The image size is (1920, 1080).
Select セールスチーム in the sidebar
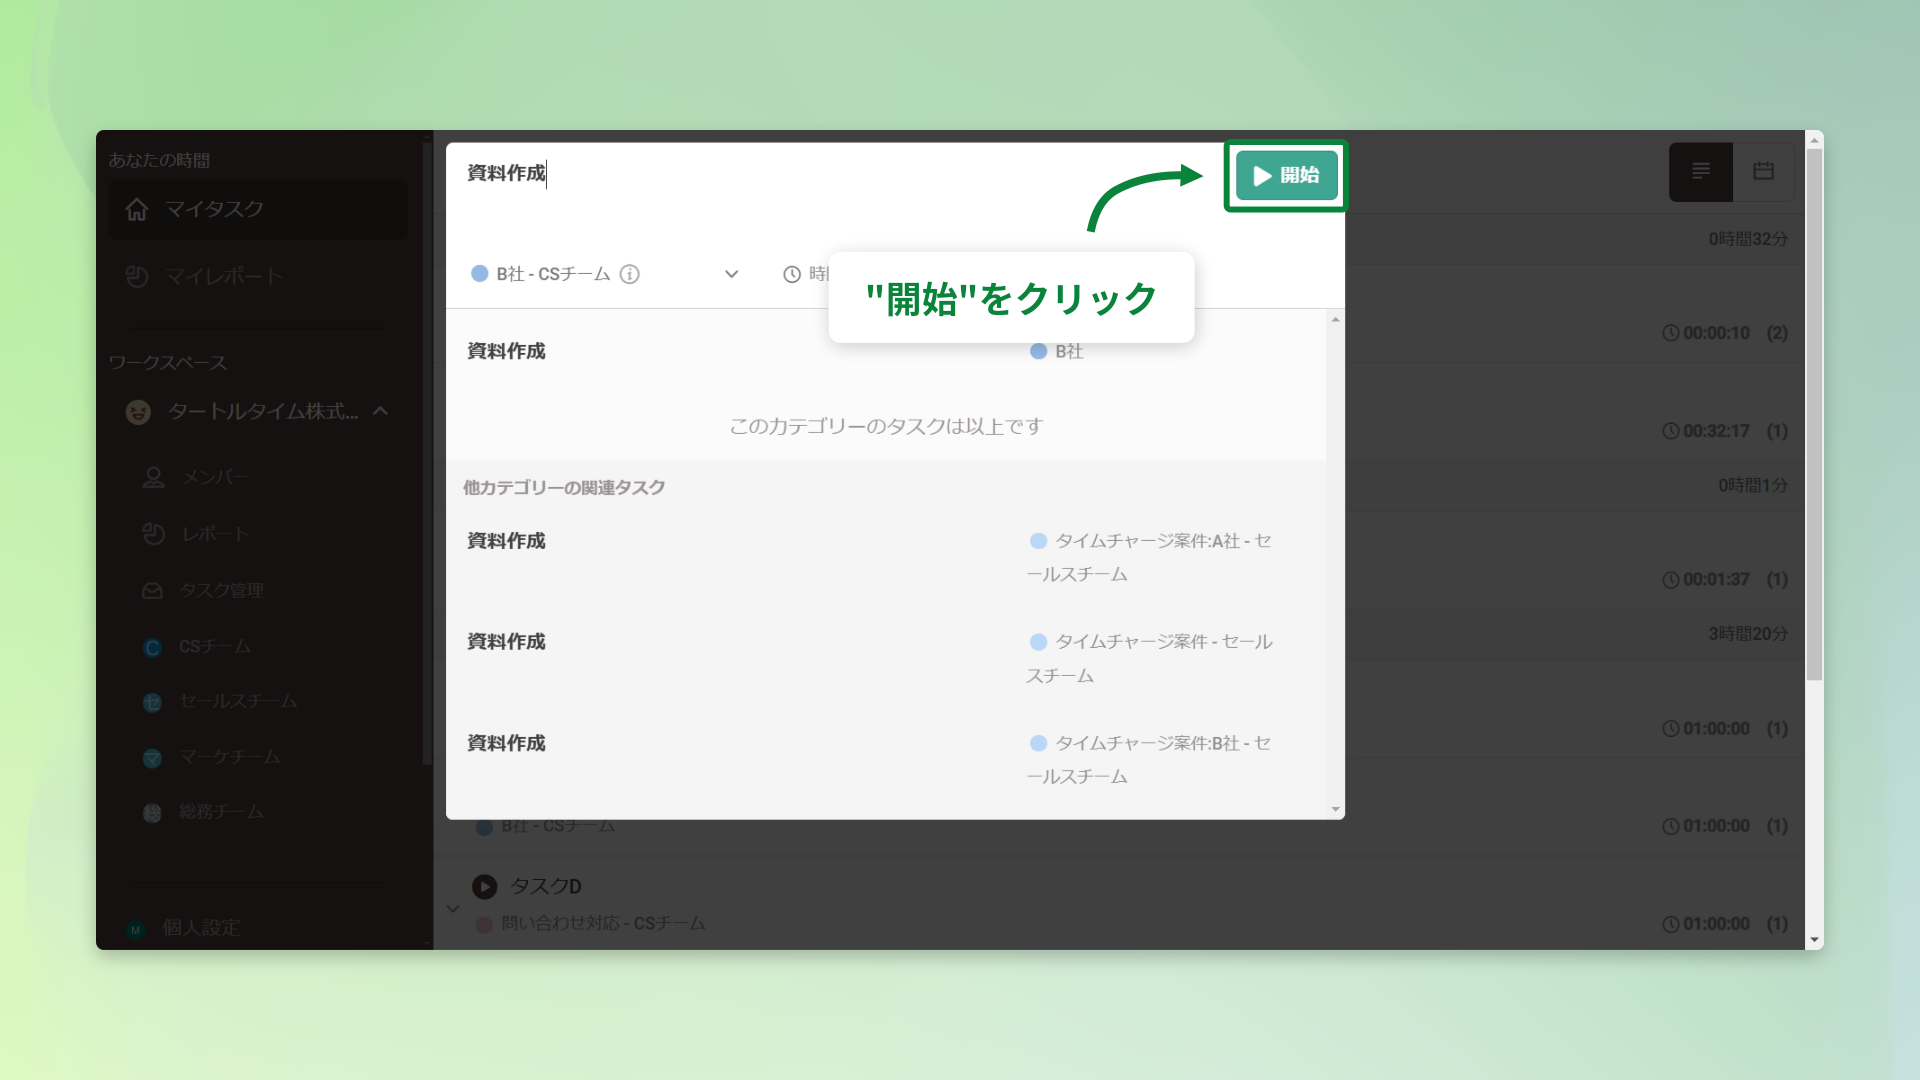[152, 702]
